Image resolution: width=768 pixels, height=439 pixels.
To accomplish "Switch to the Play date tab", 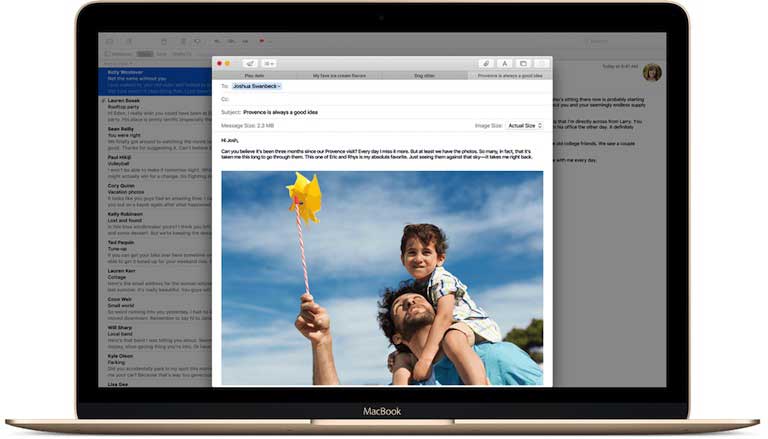I will (254, 75).
